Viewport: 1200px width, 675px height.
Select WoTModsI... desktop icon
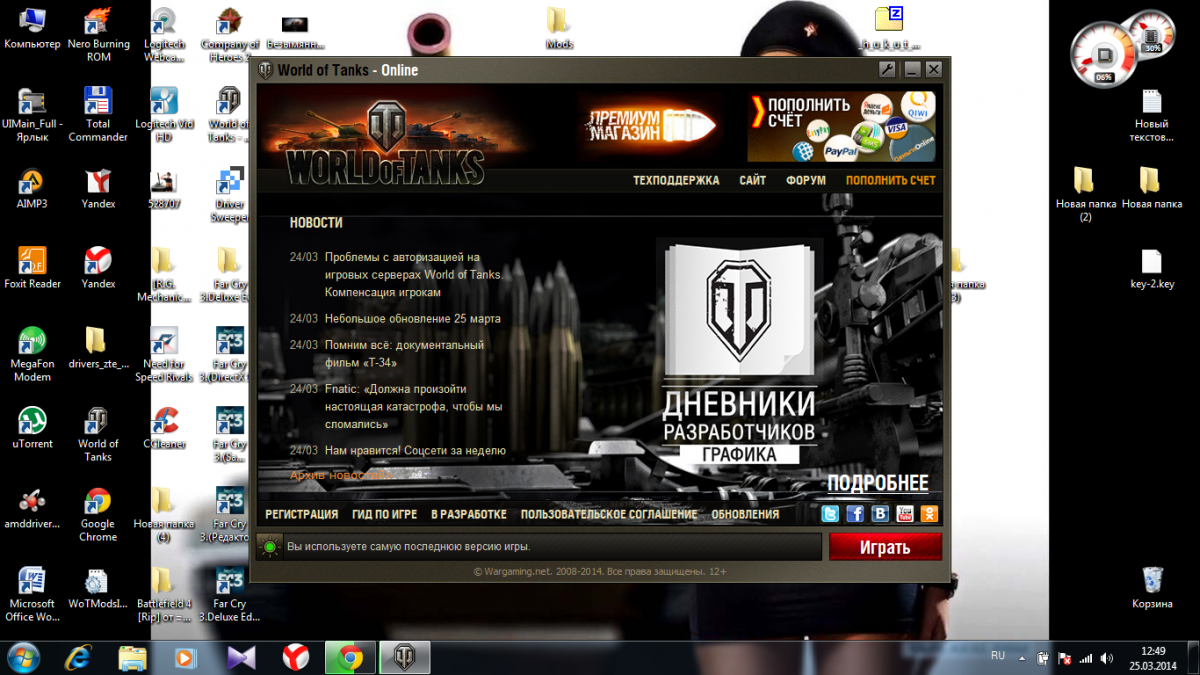tap(98, 588)
